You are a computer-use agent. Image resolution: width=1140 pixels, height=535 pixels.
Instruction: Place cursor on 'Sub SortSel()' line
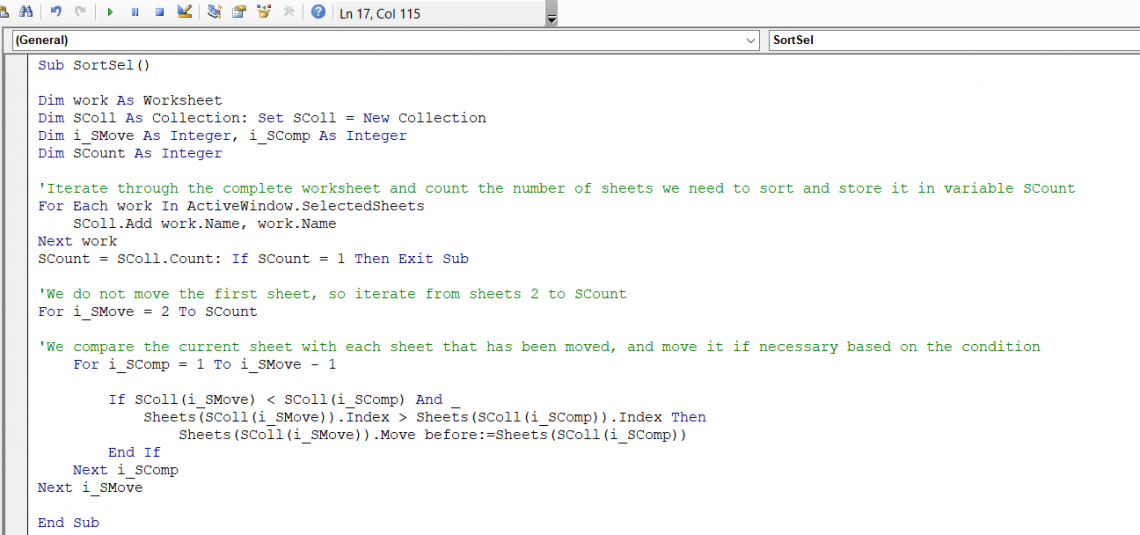93,65
